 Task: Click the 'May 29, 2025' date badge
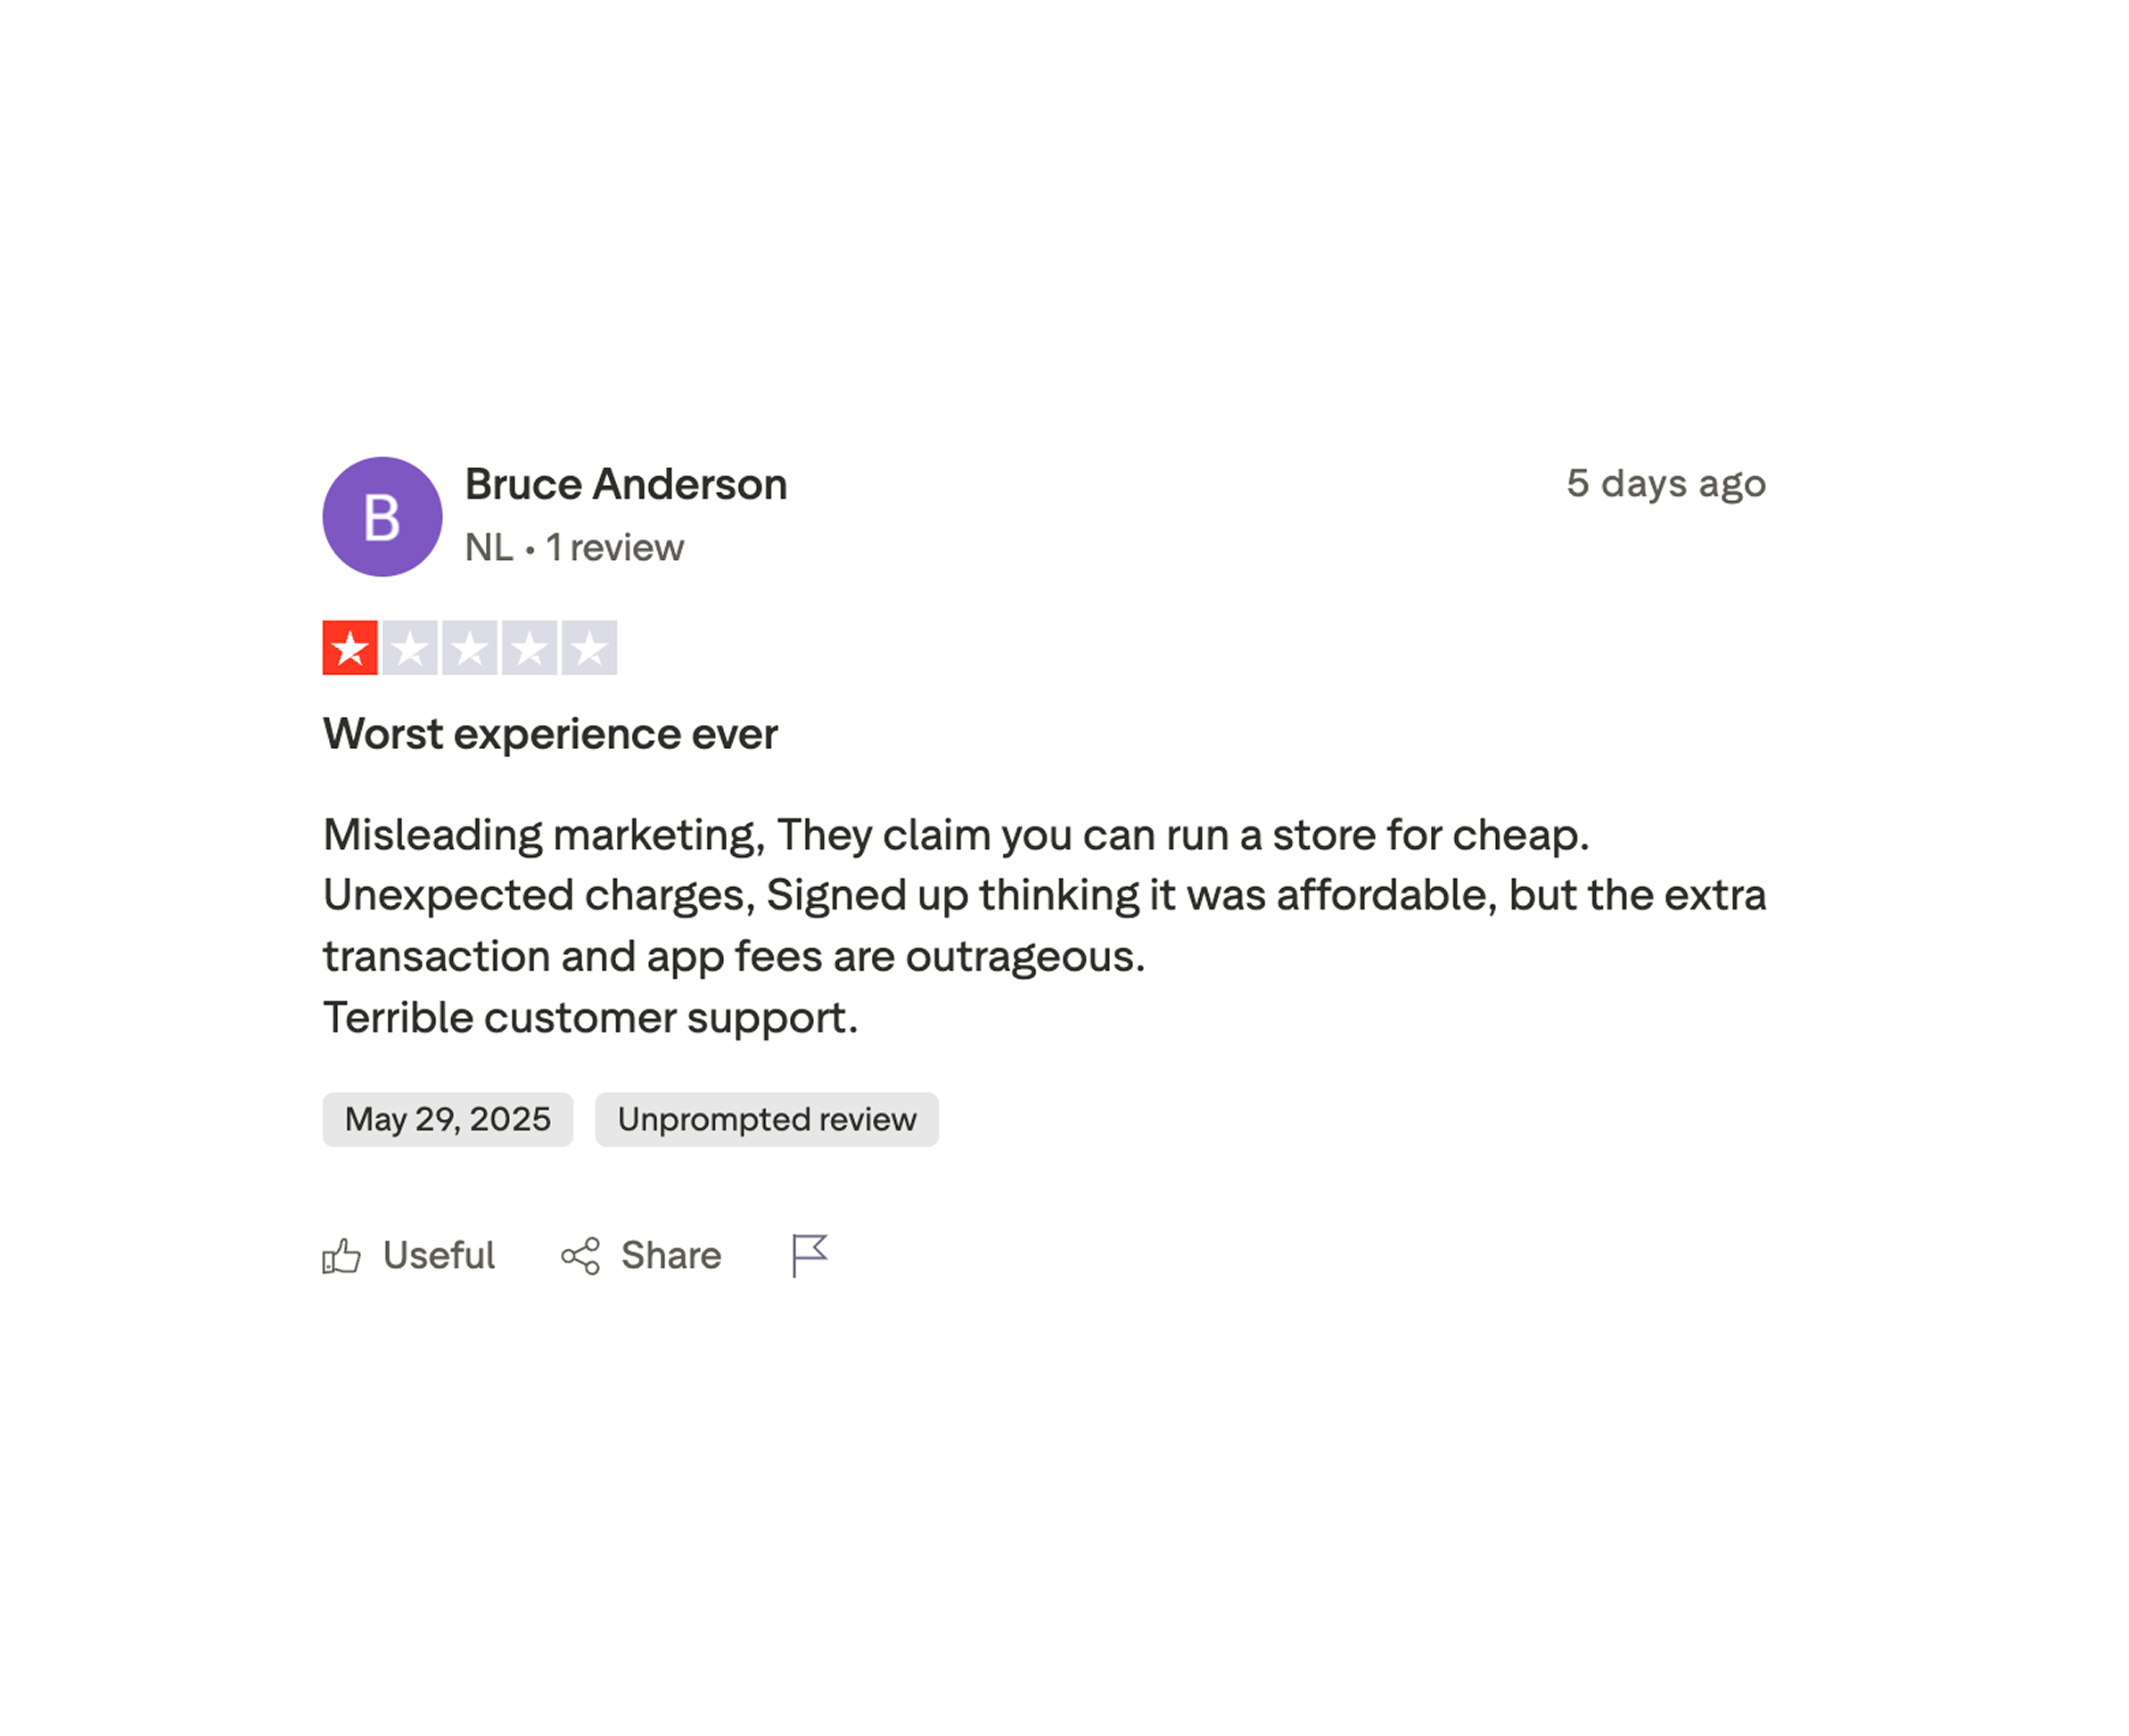pyautogui.click(x=448, y=1119)
